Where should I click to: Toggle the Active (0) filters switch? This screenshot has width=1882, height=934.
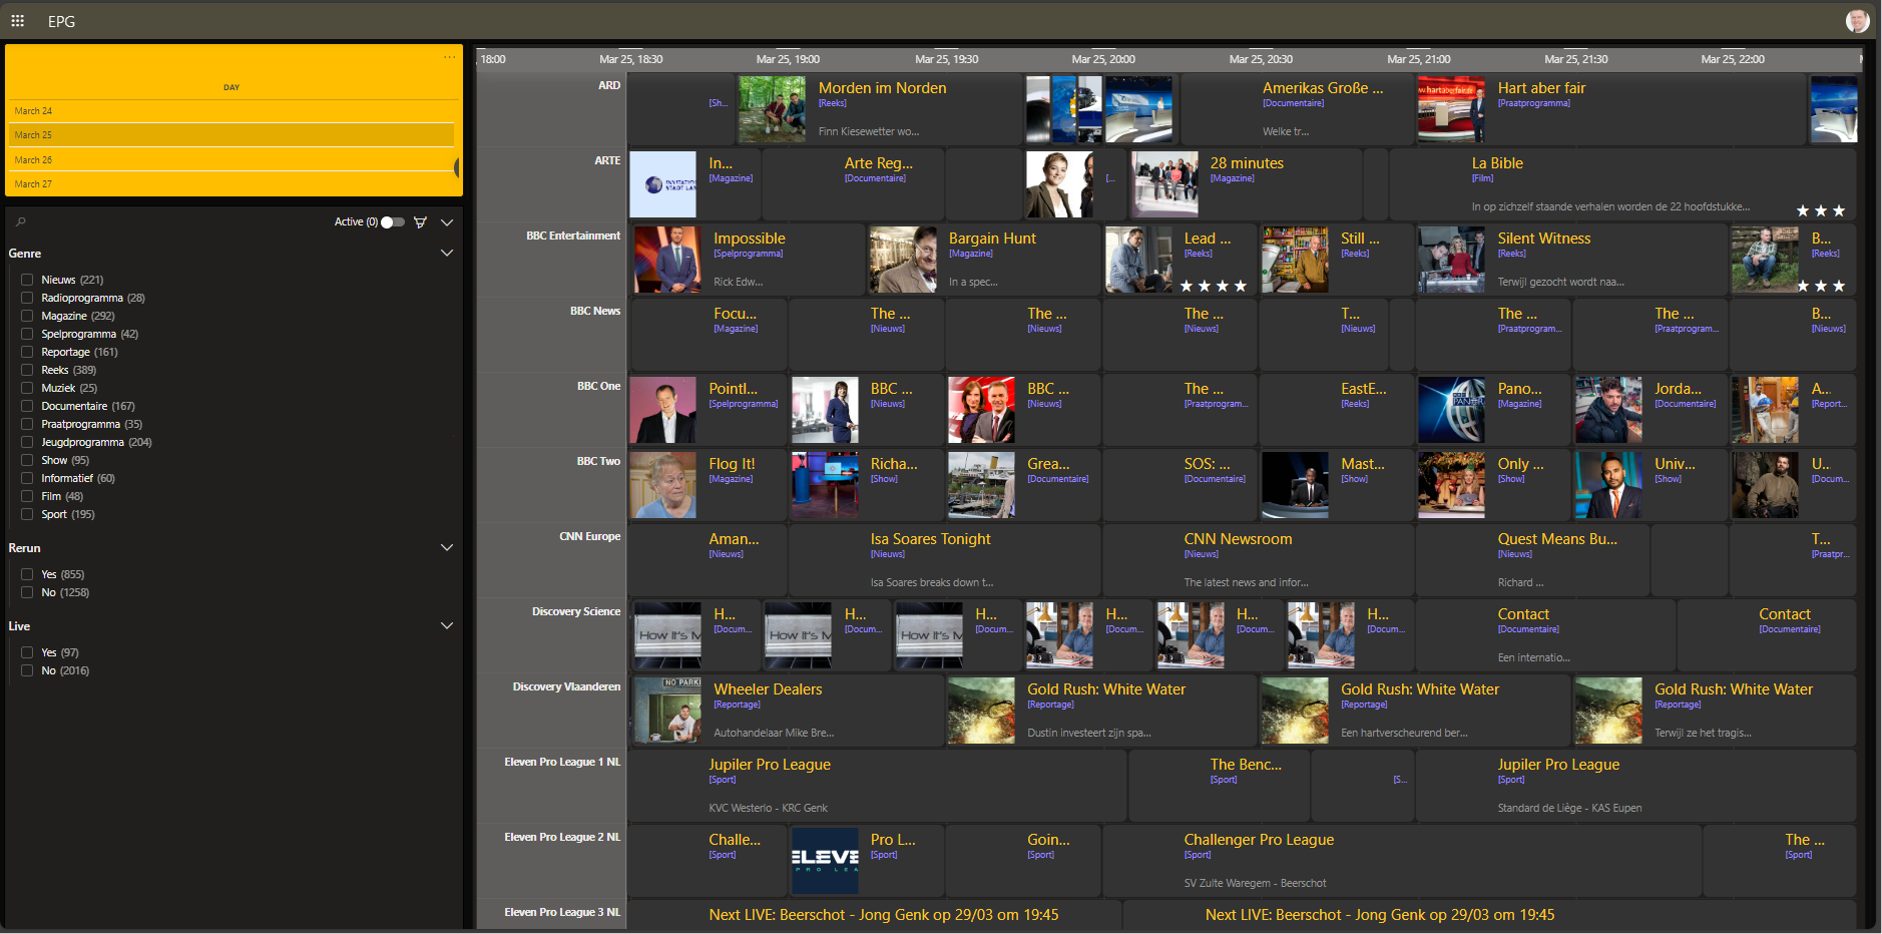[393, 222]
